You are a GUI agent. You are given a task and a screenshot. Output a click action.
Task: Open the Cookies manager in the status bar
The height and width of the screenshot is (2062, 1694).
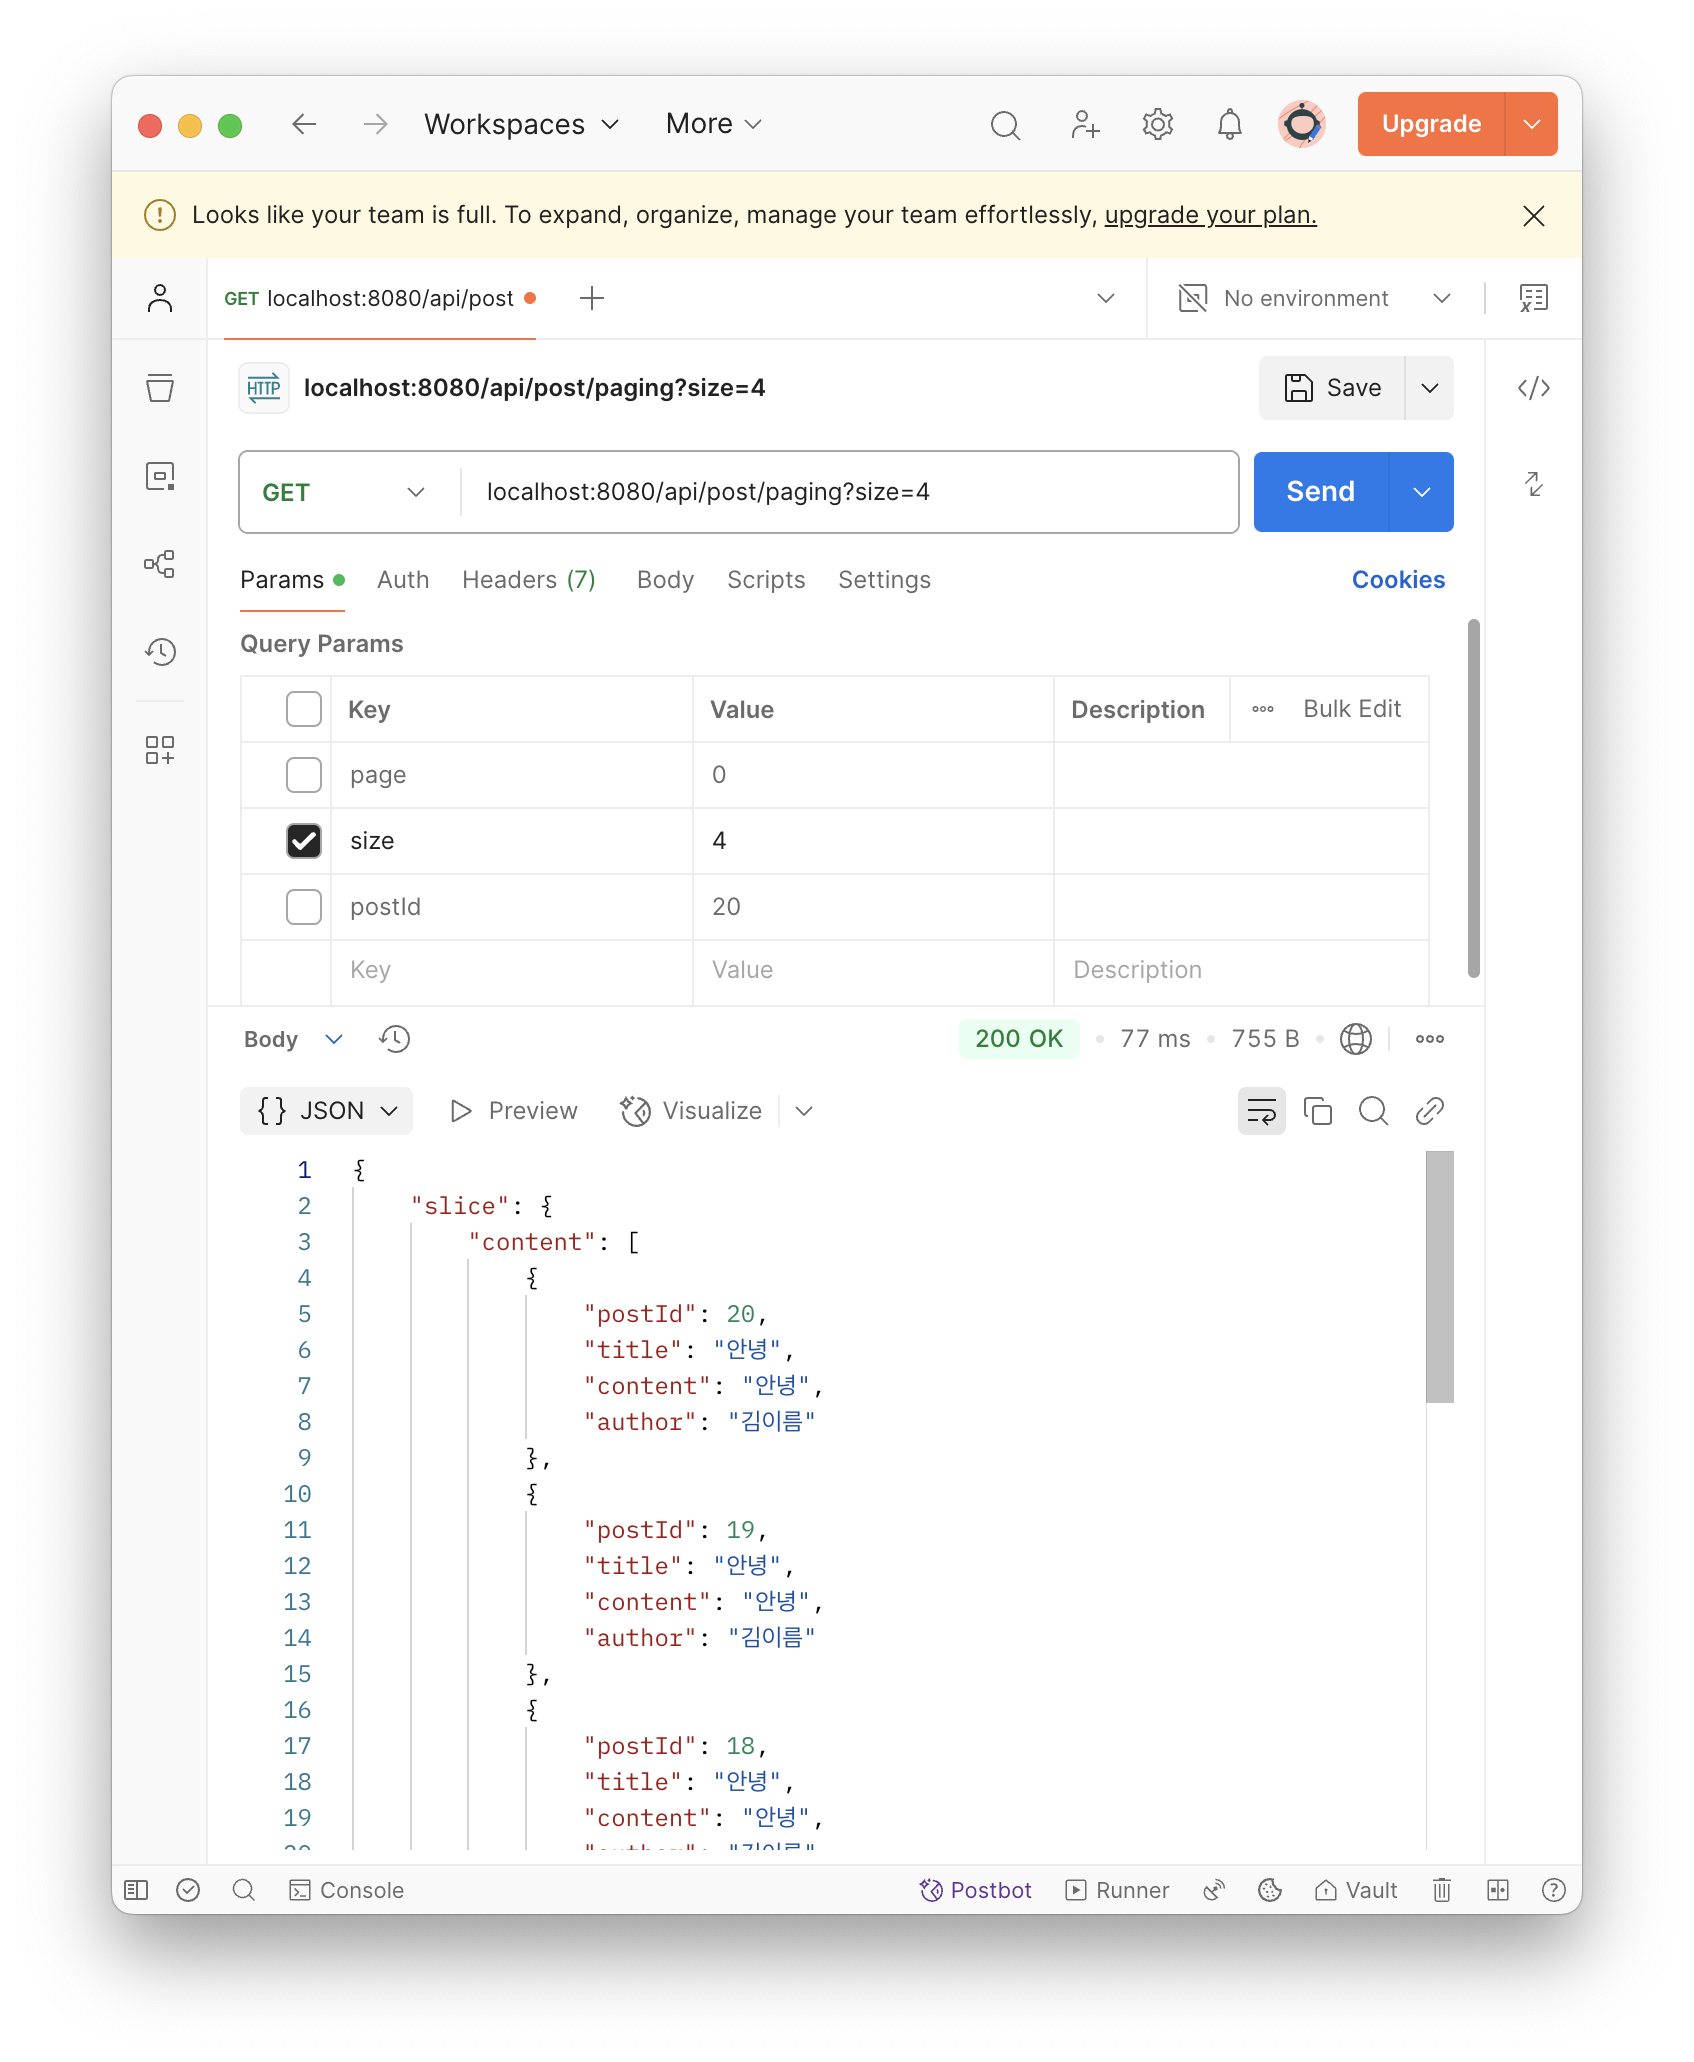tap(1270, 1889)
